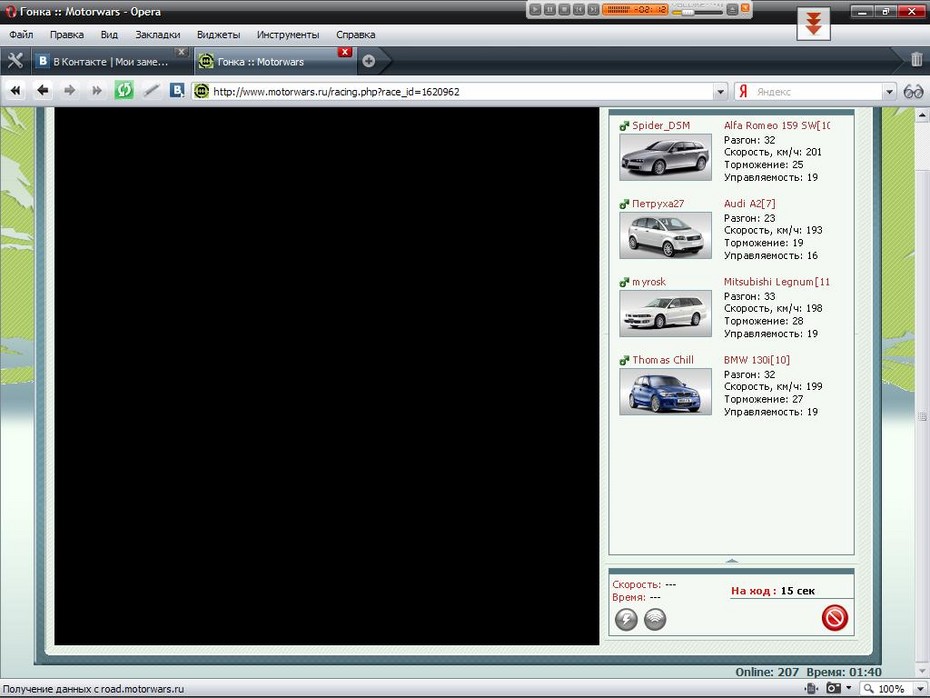Open the closed tabs trash icon
This screenshot has height=698, width=930.
point(916,59)
